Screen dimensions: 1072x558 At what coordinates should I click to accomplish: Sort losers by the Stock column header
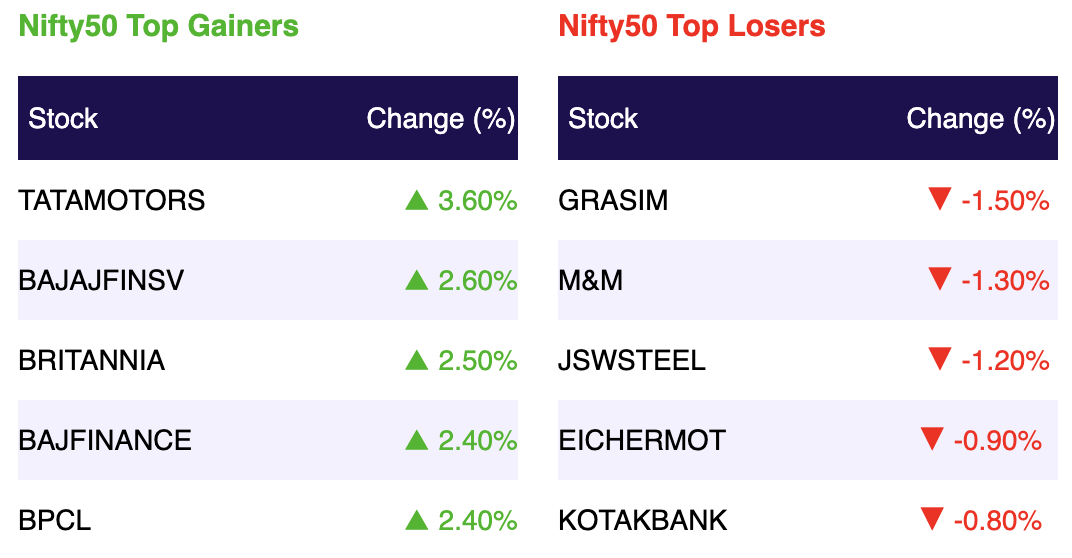[603, 119]
